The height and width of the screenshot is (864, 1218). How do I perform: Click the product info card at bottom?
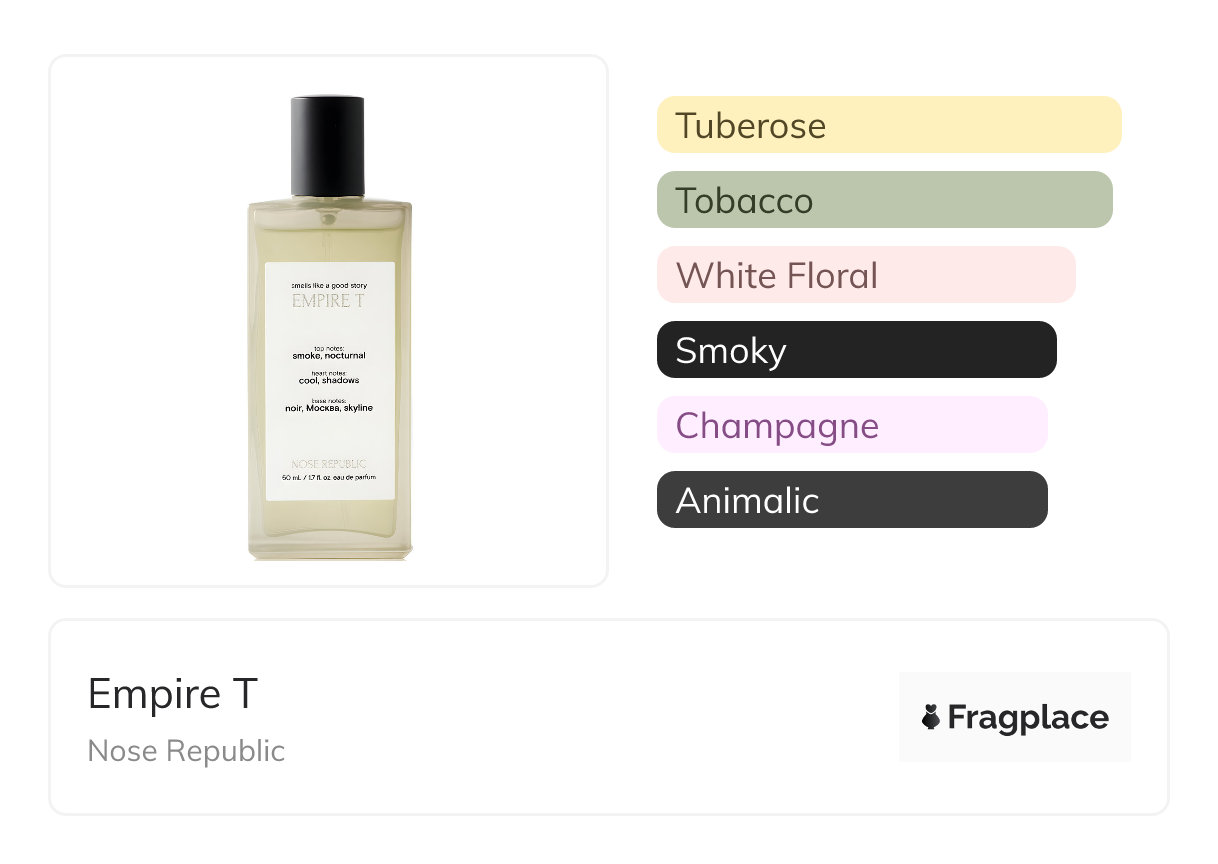pos(609,717)
